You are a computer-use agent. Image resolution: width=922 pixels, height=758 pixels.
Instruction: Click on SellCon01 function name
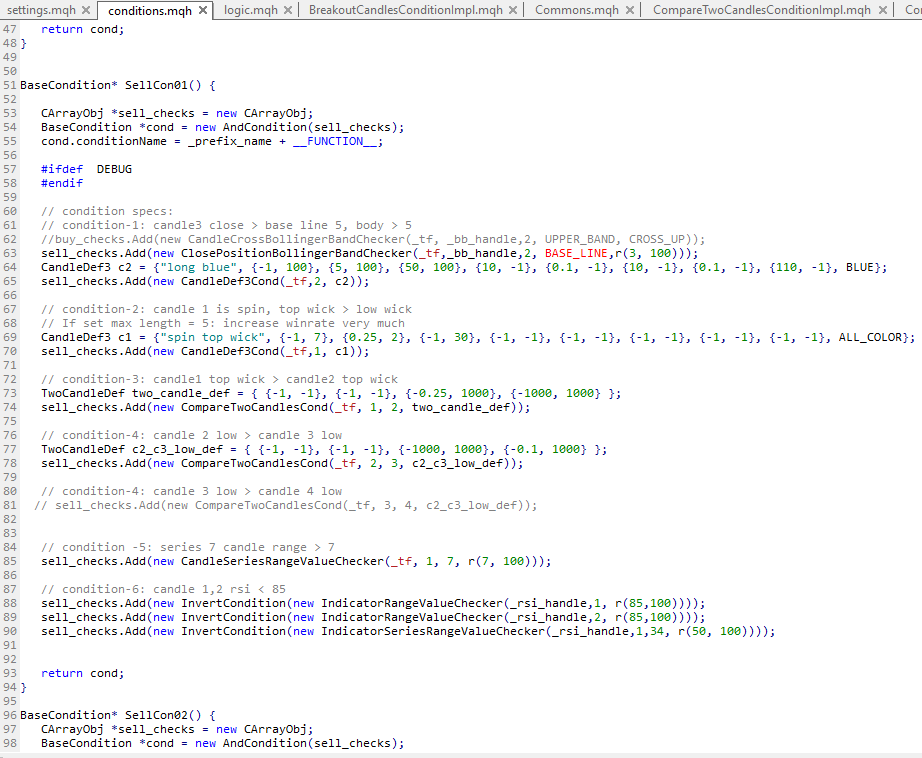pos(156,85)
